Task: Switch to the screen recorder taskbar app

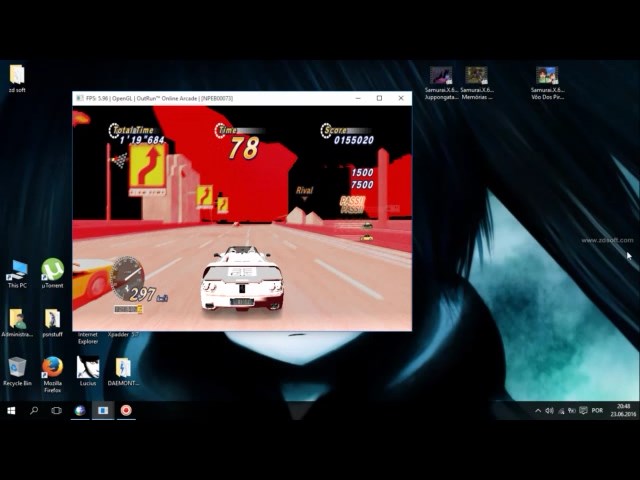Action: (x=126, y=410)
